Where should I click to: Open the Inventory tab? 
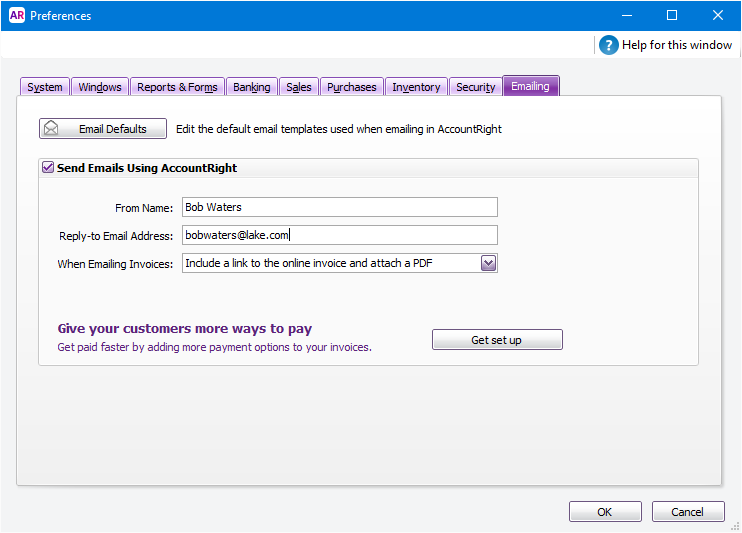point(416,87)
